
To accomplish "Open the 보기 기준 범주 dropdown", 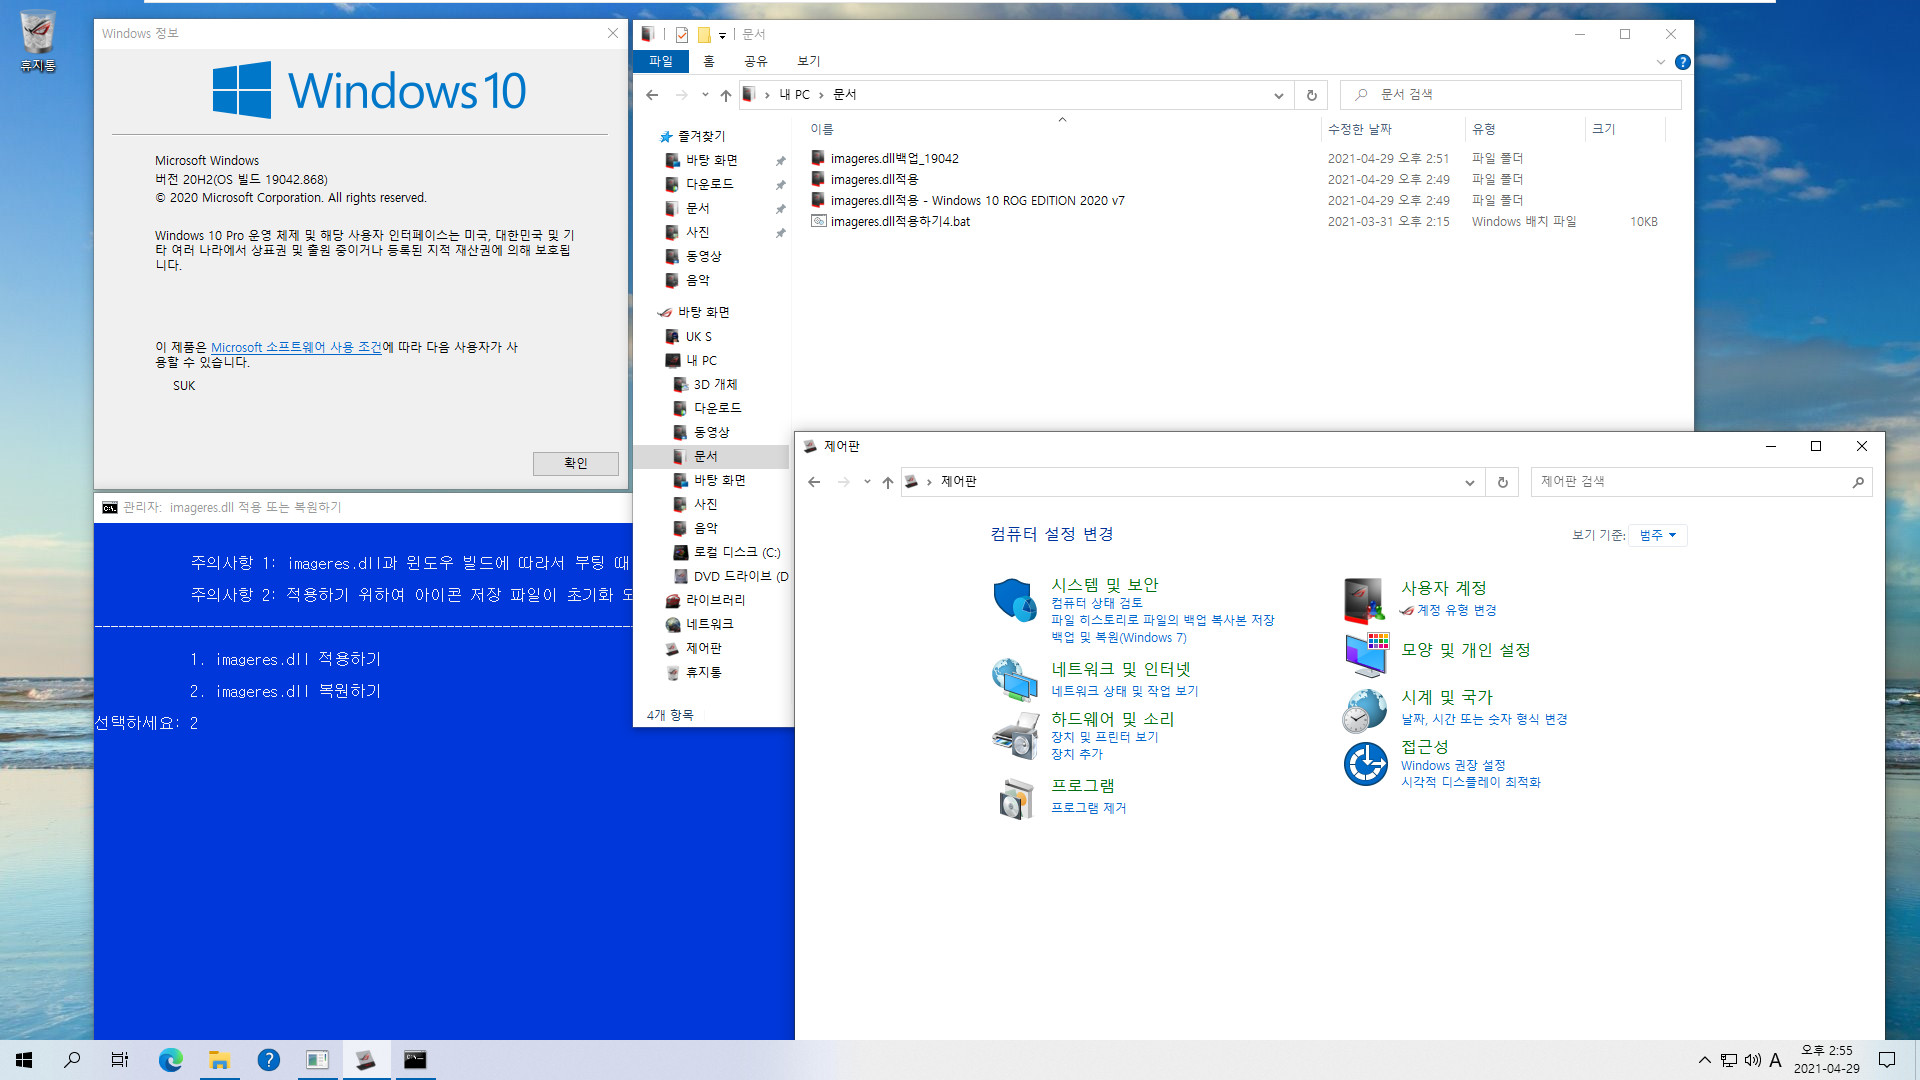I will (x=1657, y=535).
